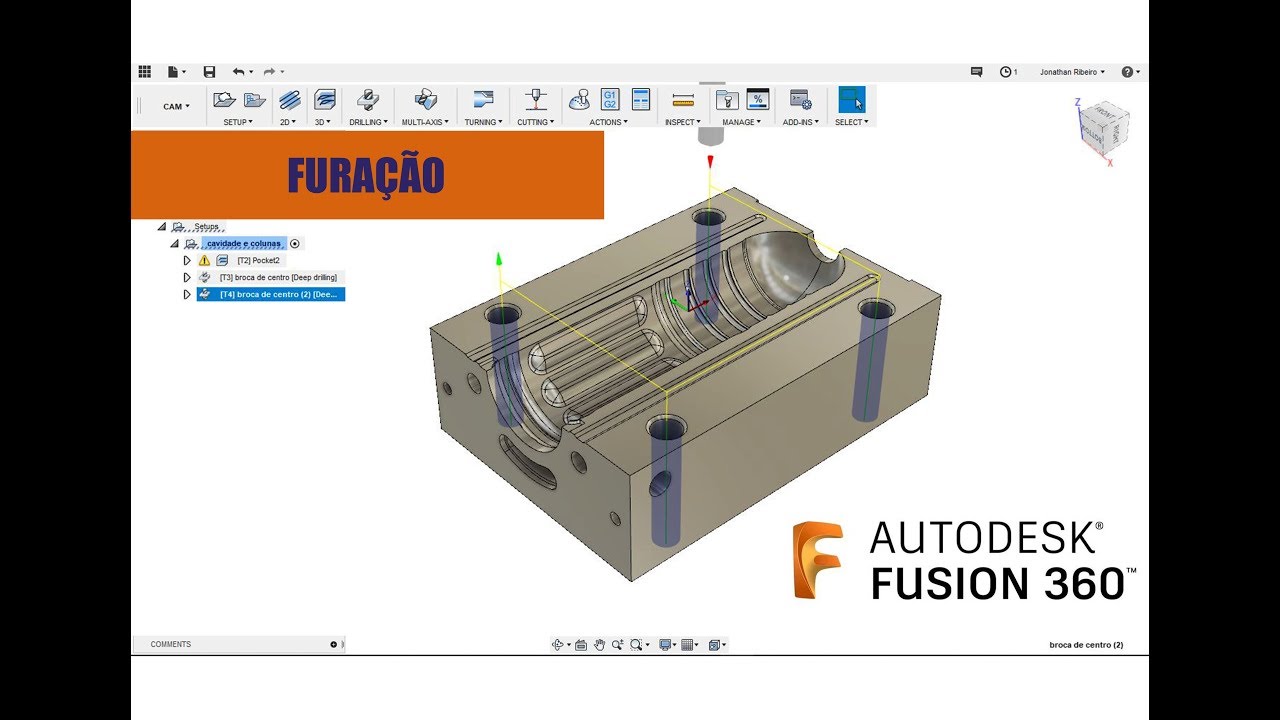Open the job status clock icon

(x=1005, y=72)
